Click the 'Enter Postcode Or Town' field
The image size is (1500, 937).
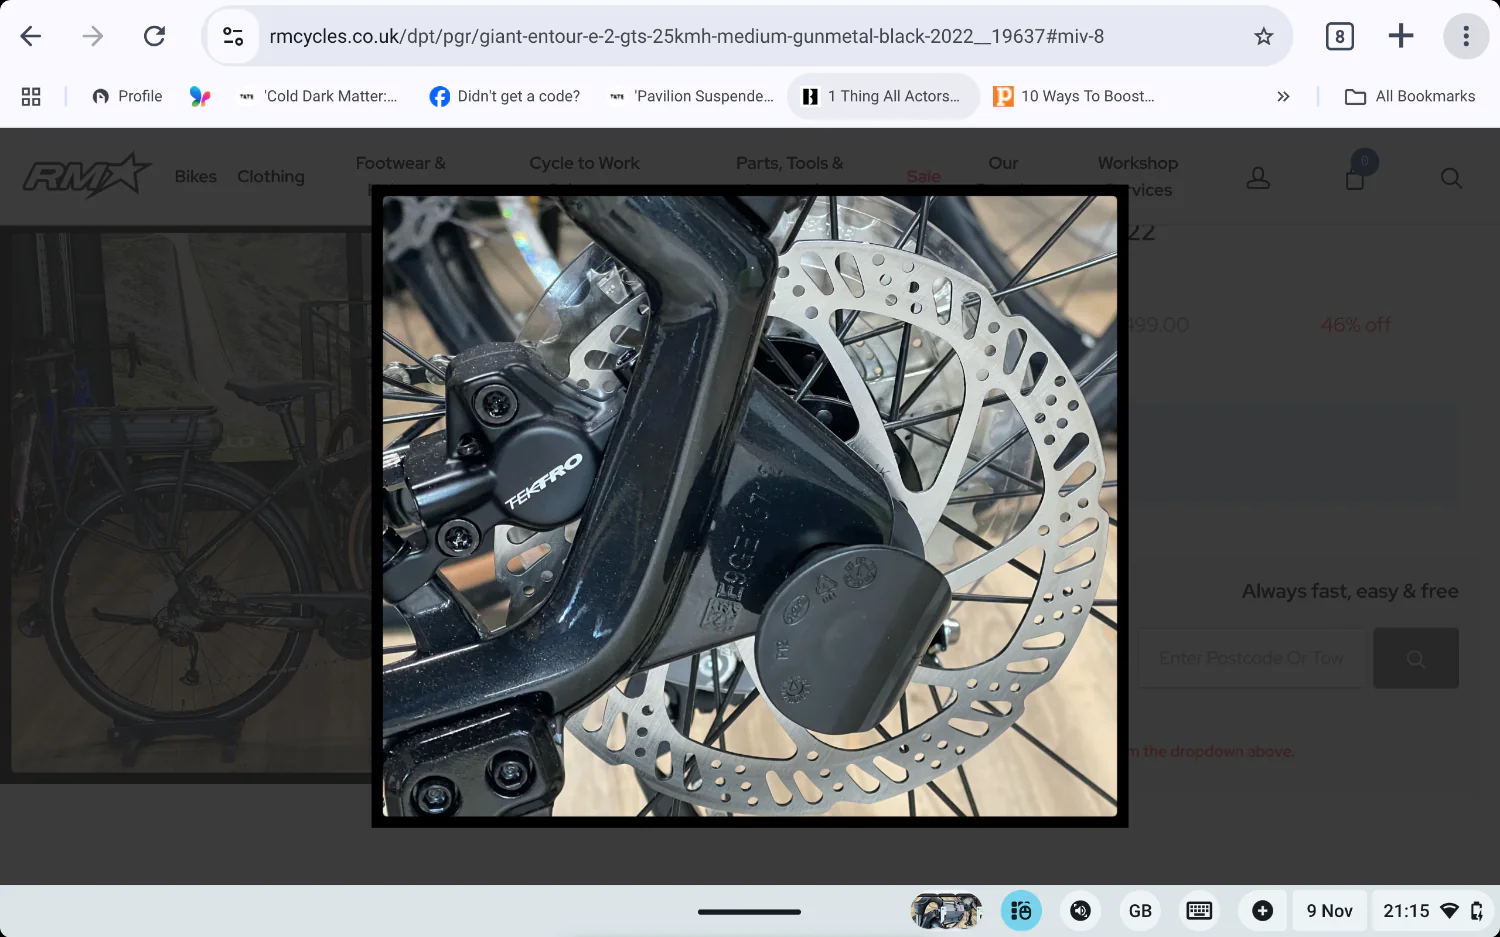click(1251, 658)
